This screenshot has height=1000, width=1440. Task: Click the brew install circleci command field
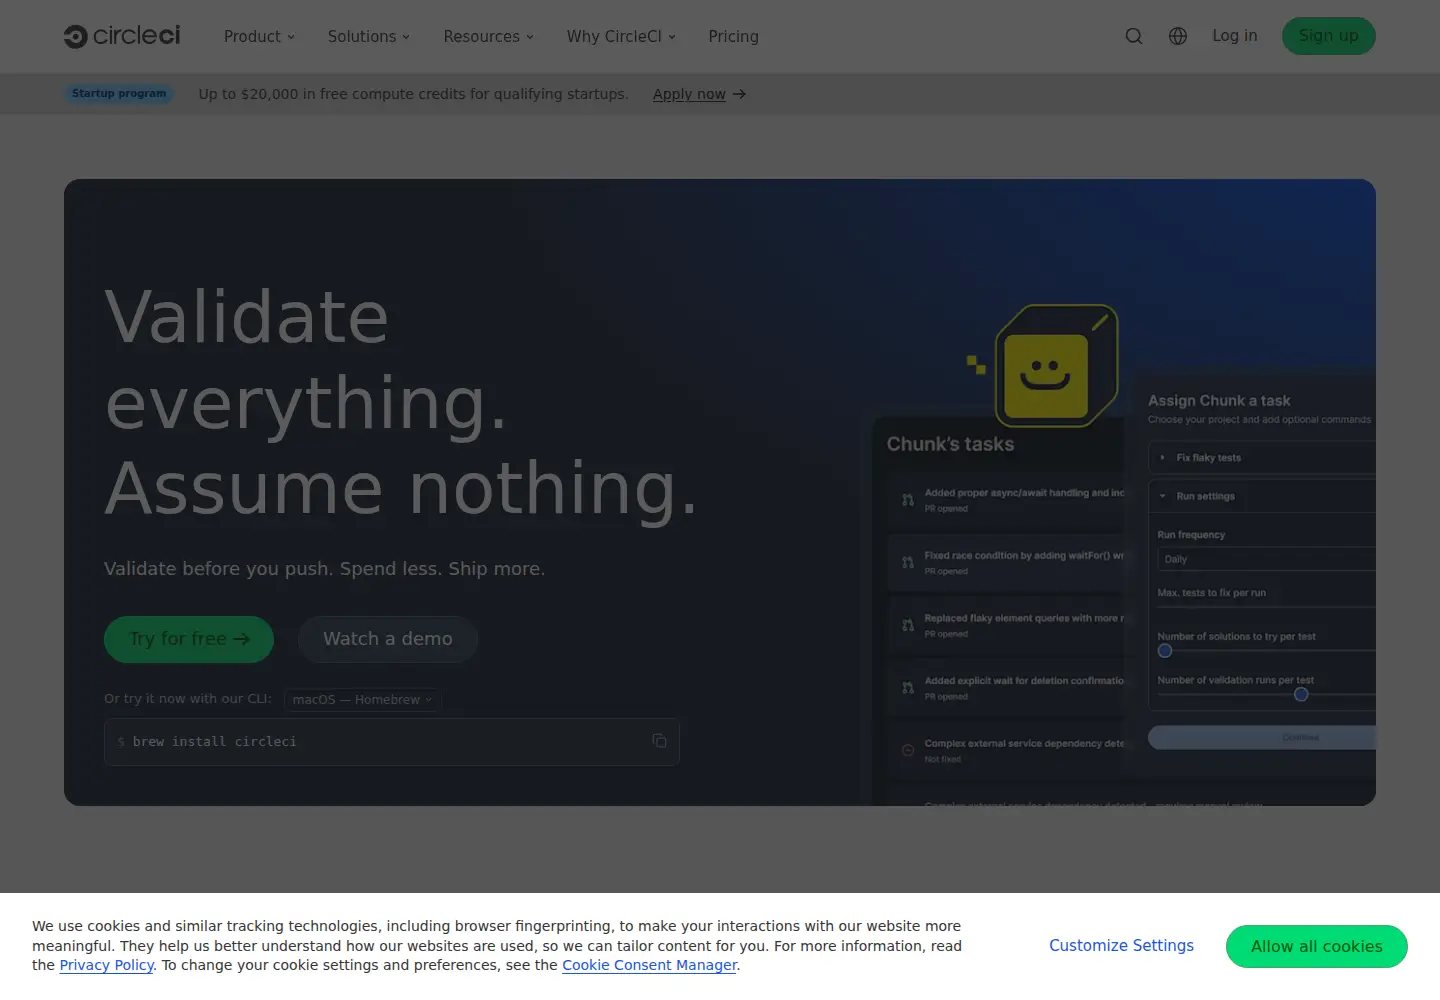coord(392,742)
